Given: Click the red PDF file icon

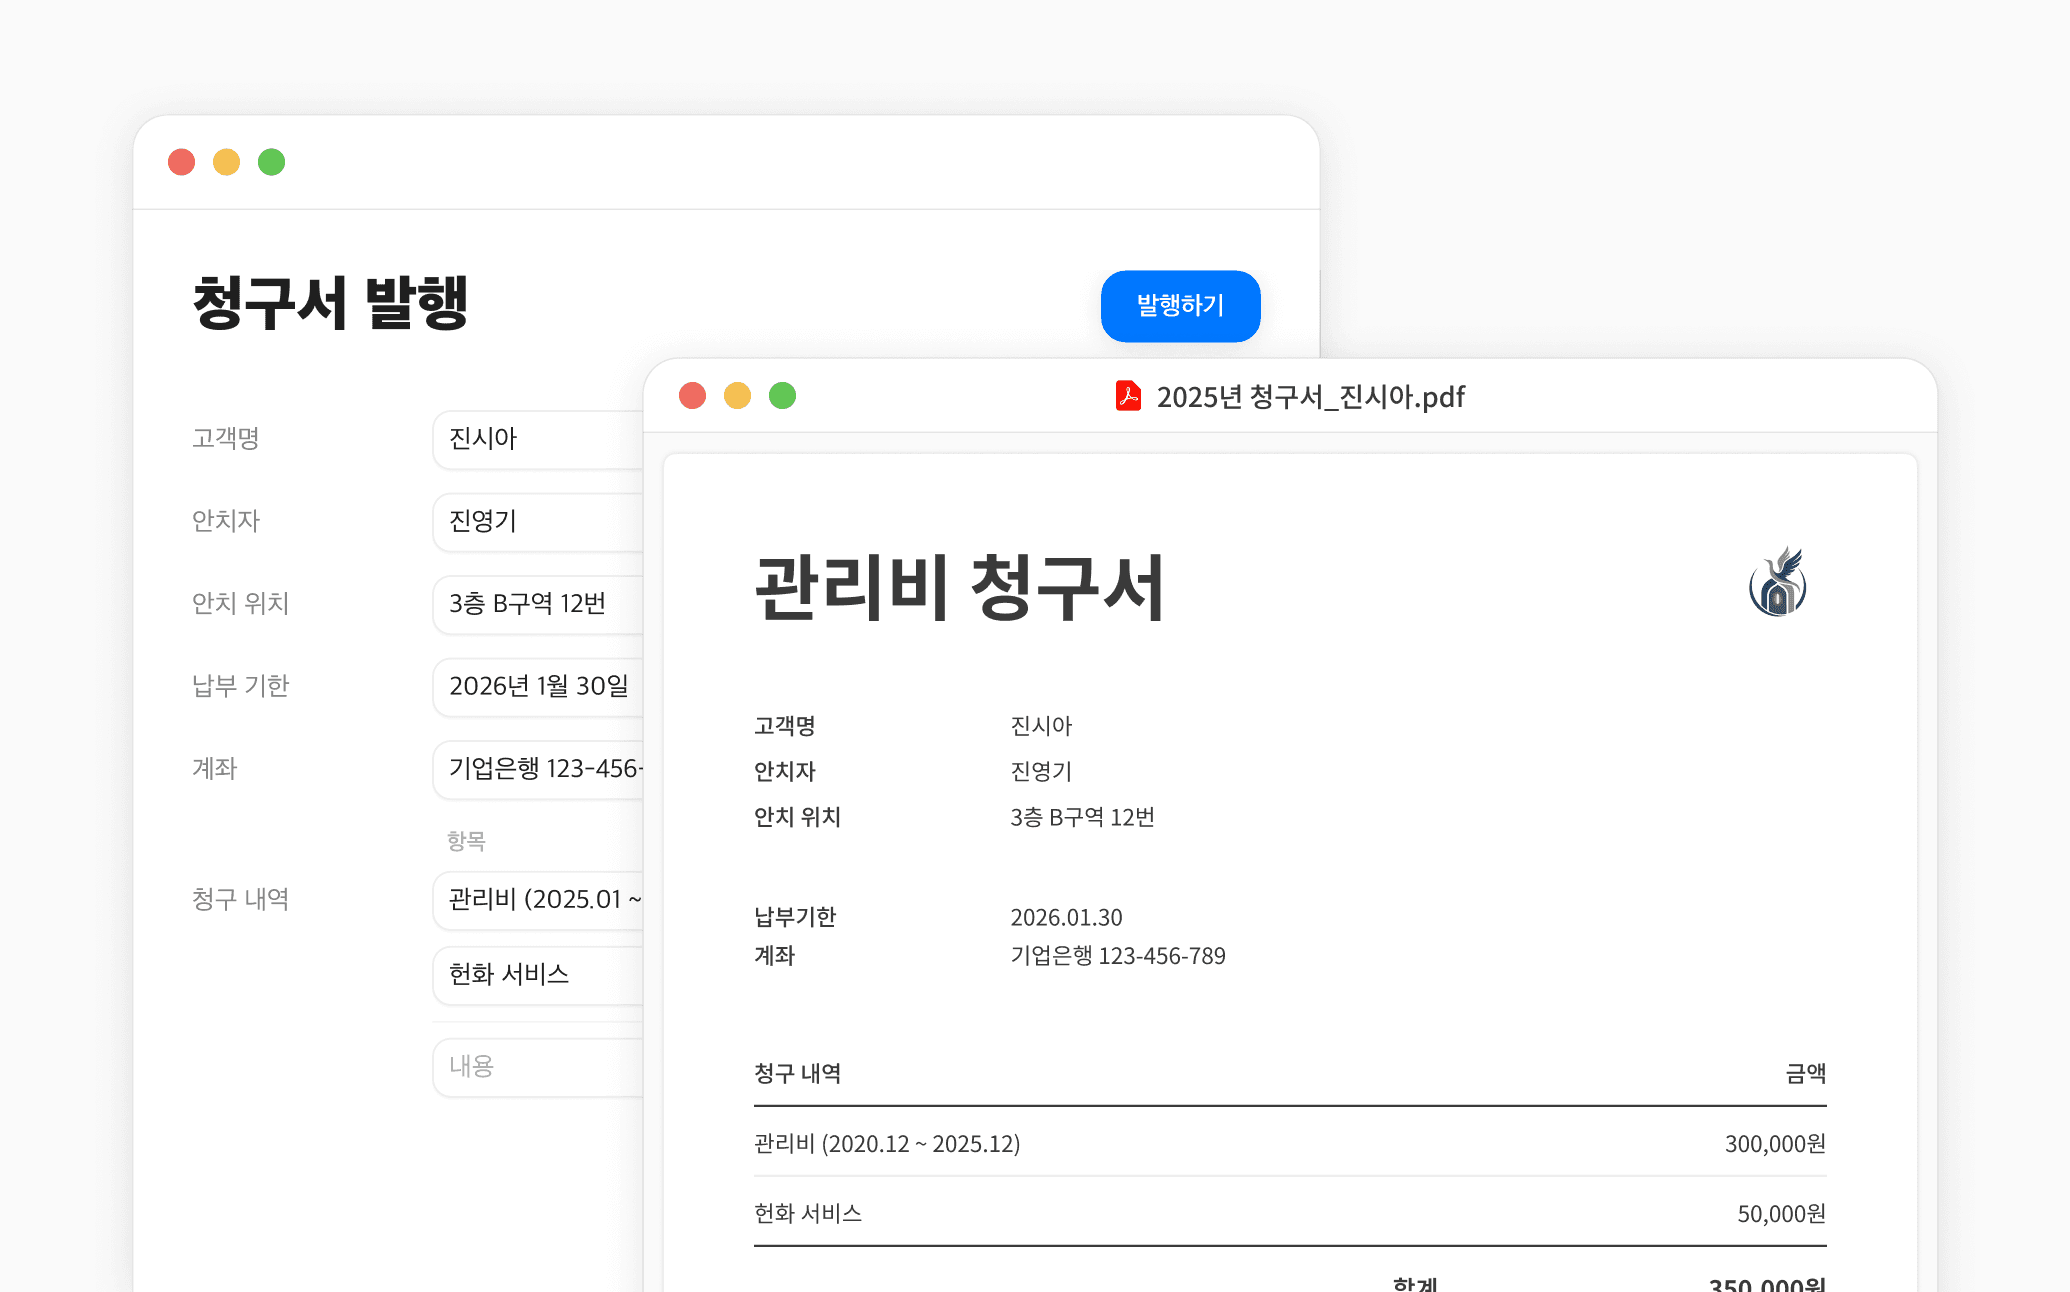Looking at the screenshot, I should 1128,396.
